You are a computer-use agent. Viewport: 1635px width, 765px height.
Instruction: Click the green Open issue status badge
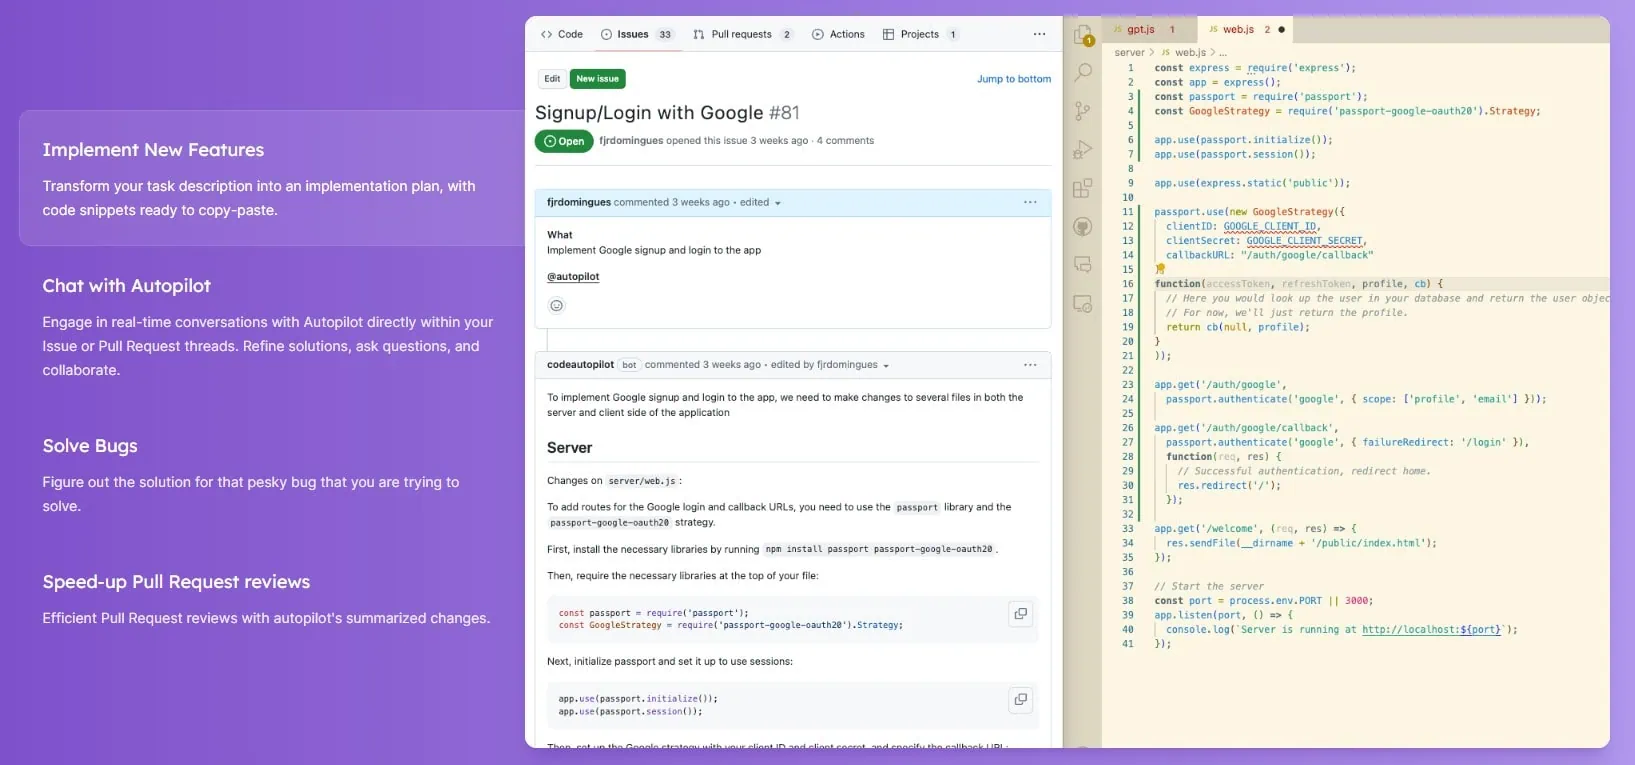(x=564, y=141)
